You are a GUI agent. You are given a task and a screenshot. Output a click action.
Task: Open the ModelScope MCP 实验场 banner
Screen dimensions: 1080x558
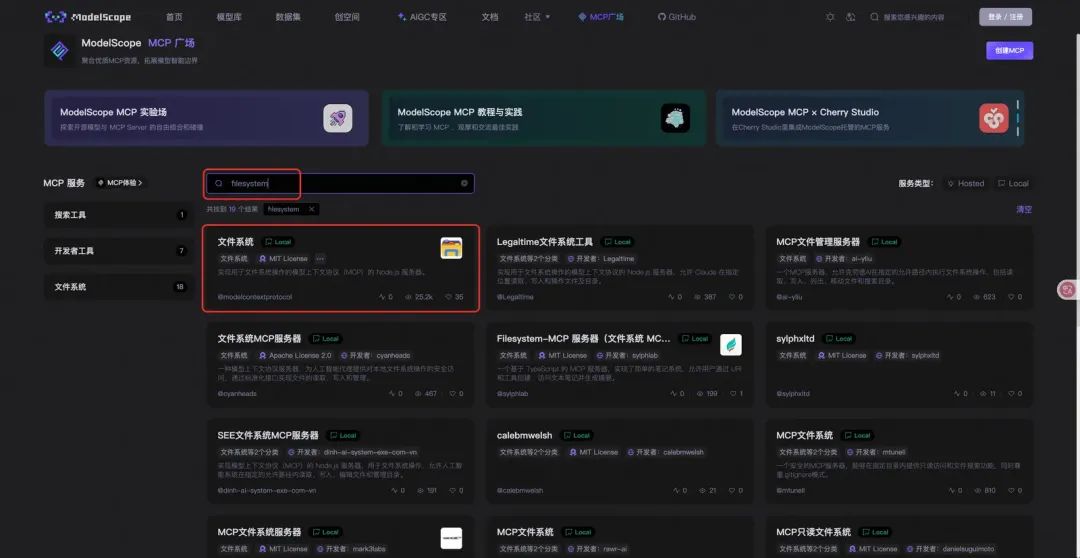[x=207, y=118]
